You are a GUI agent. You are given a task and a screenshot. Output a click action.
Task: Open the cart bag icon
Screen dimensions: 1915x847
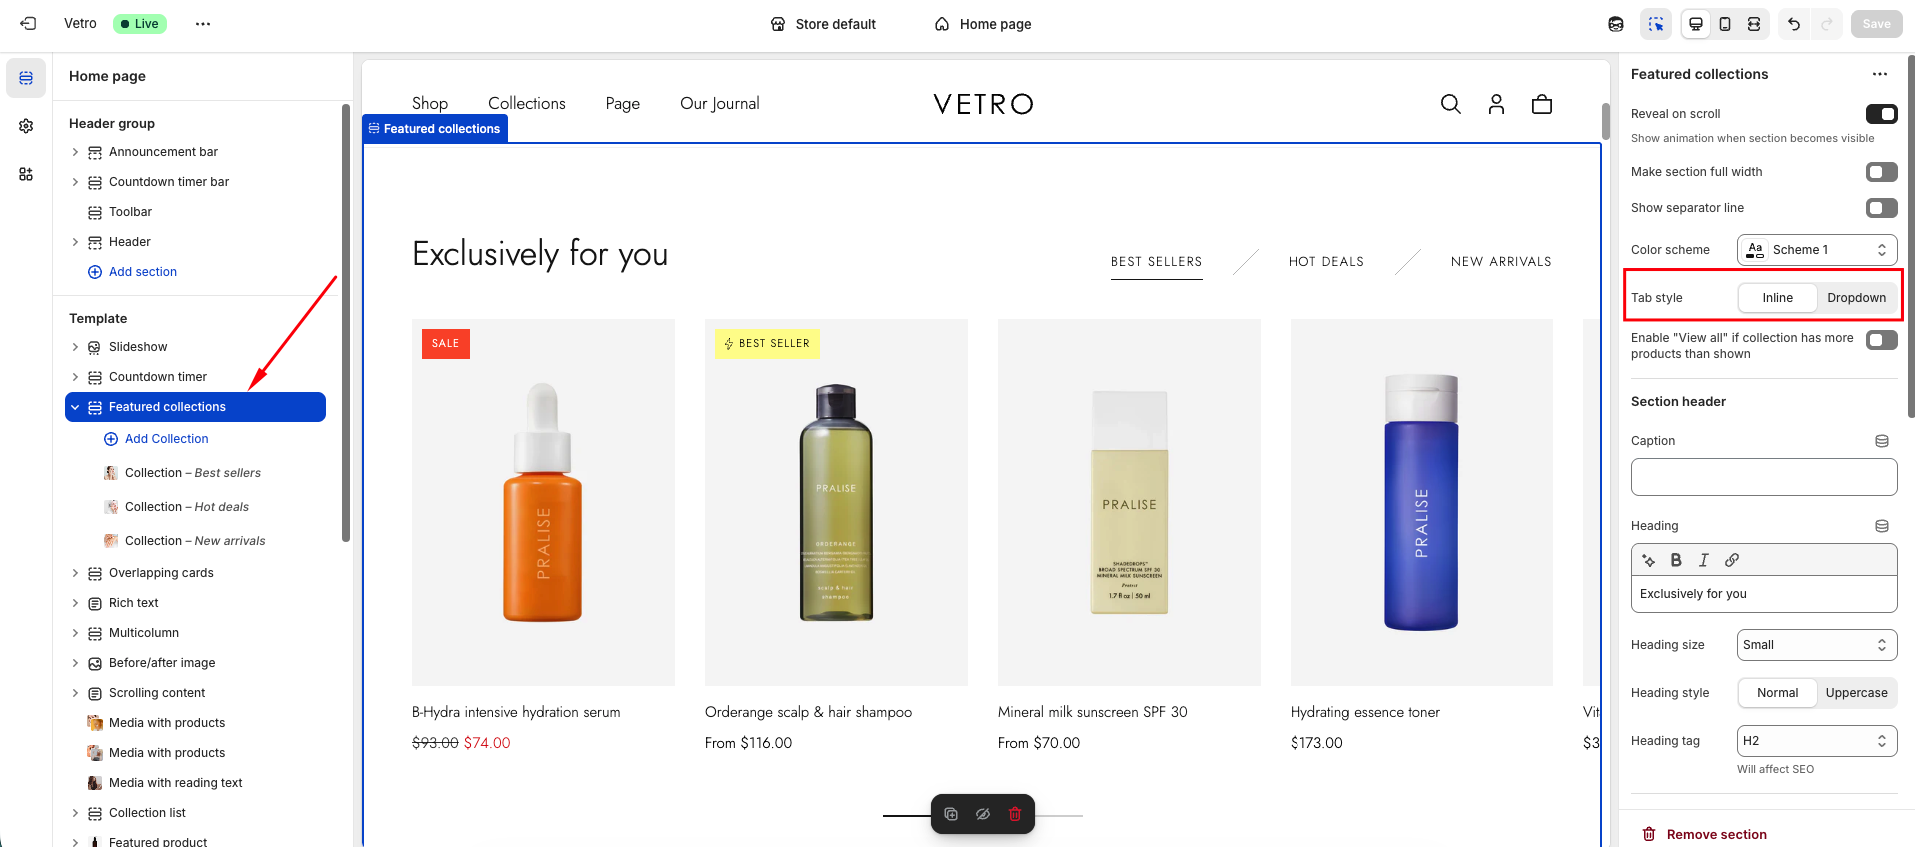coord(1541,104)
